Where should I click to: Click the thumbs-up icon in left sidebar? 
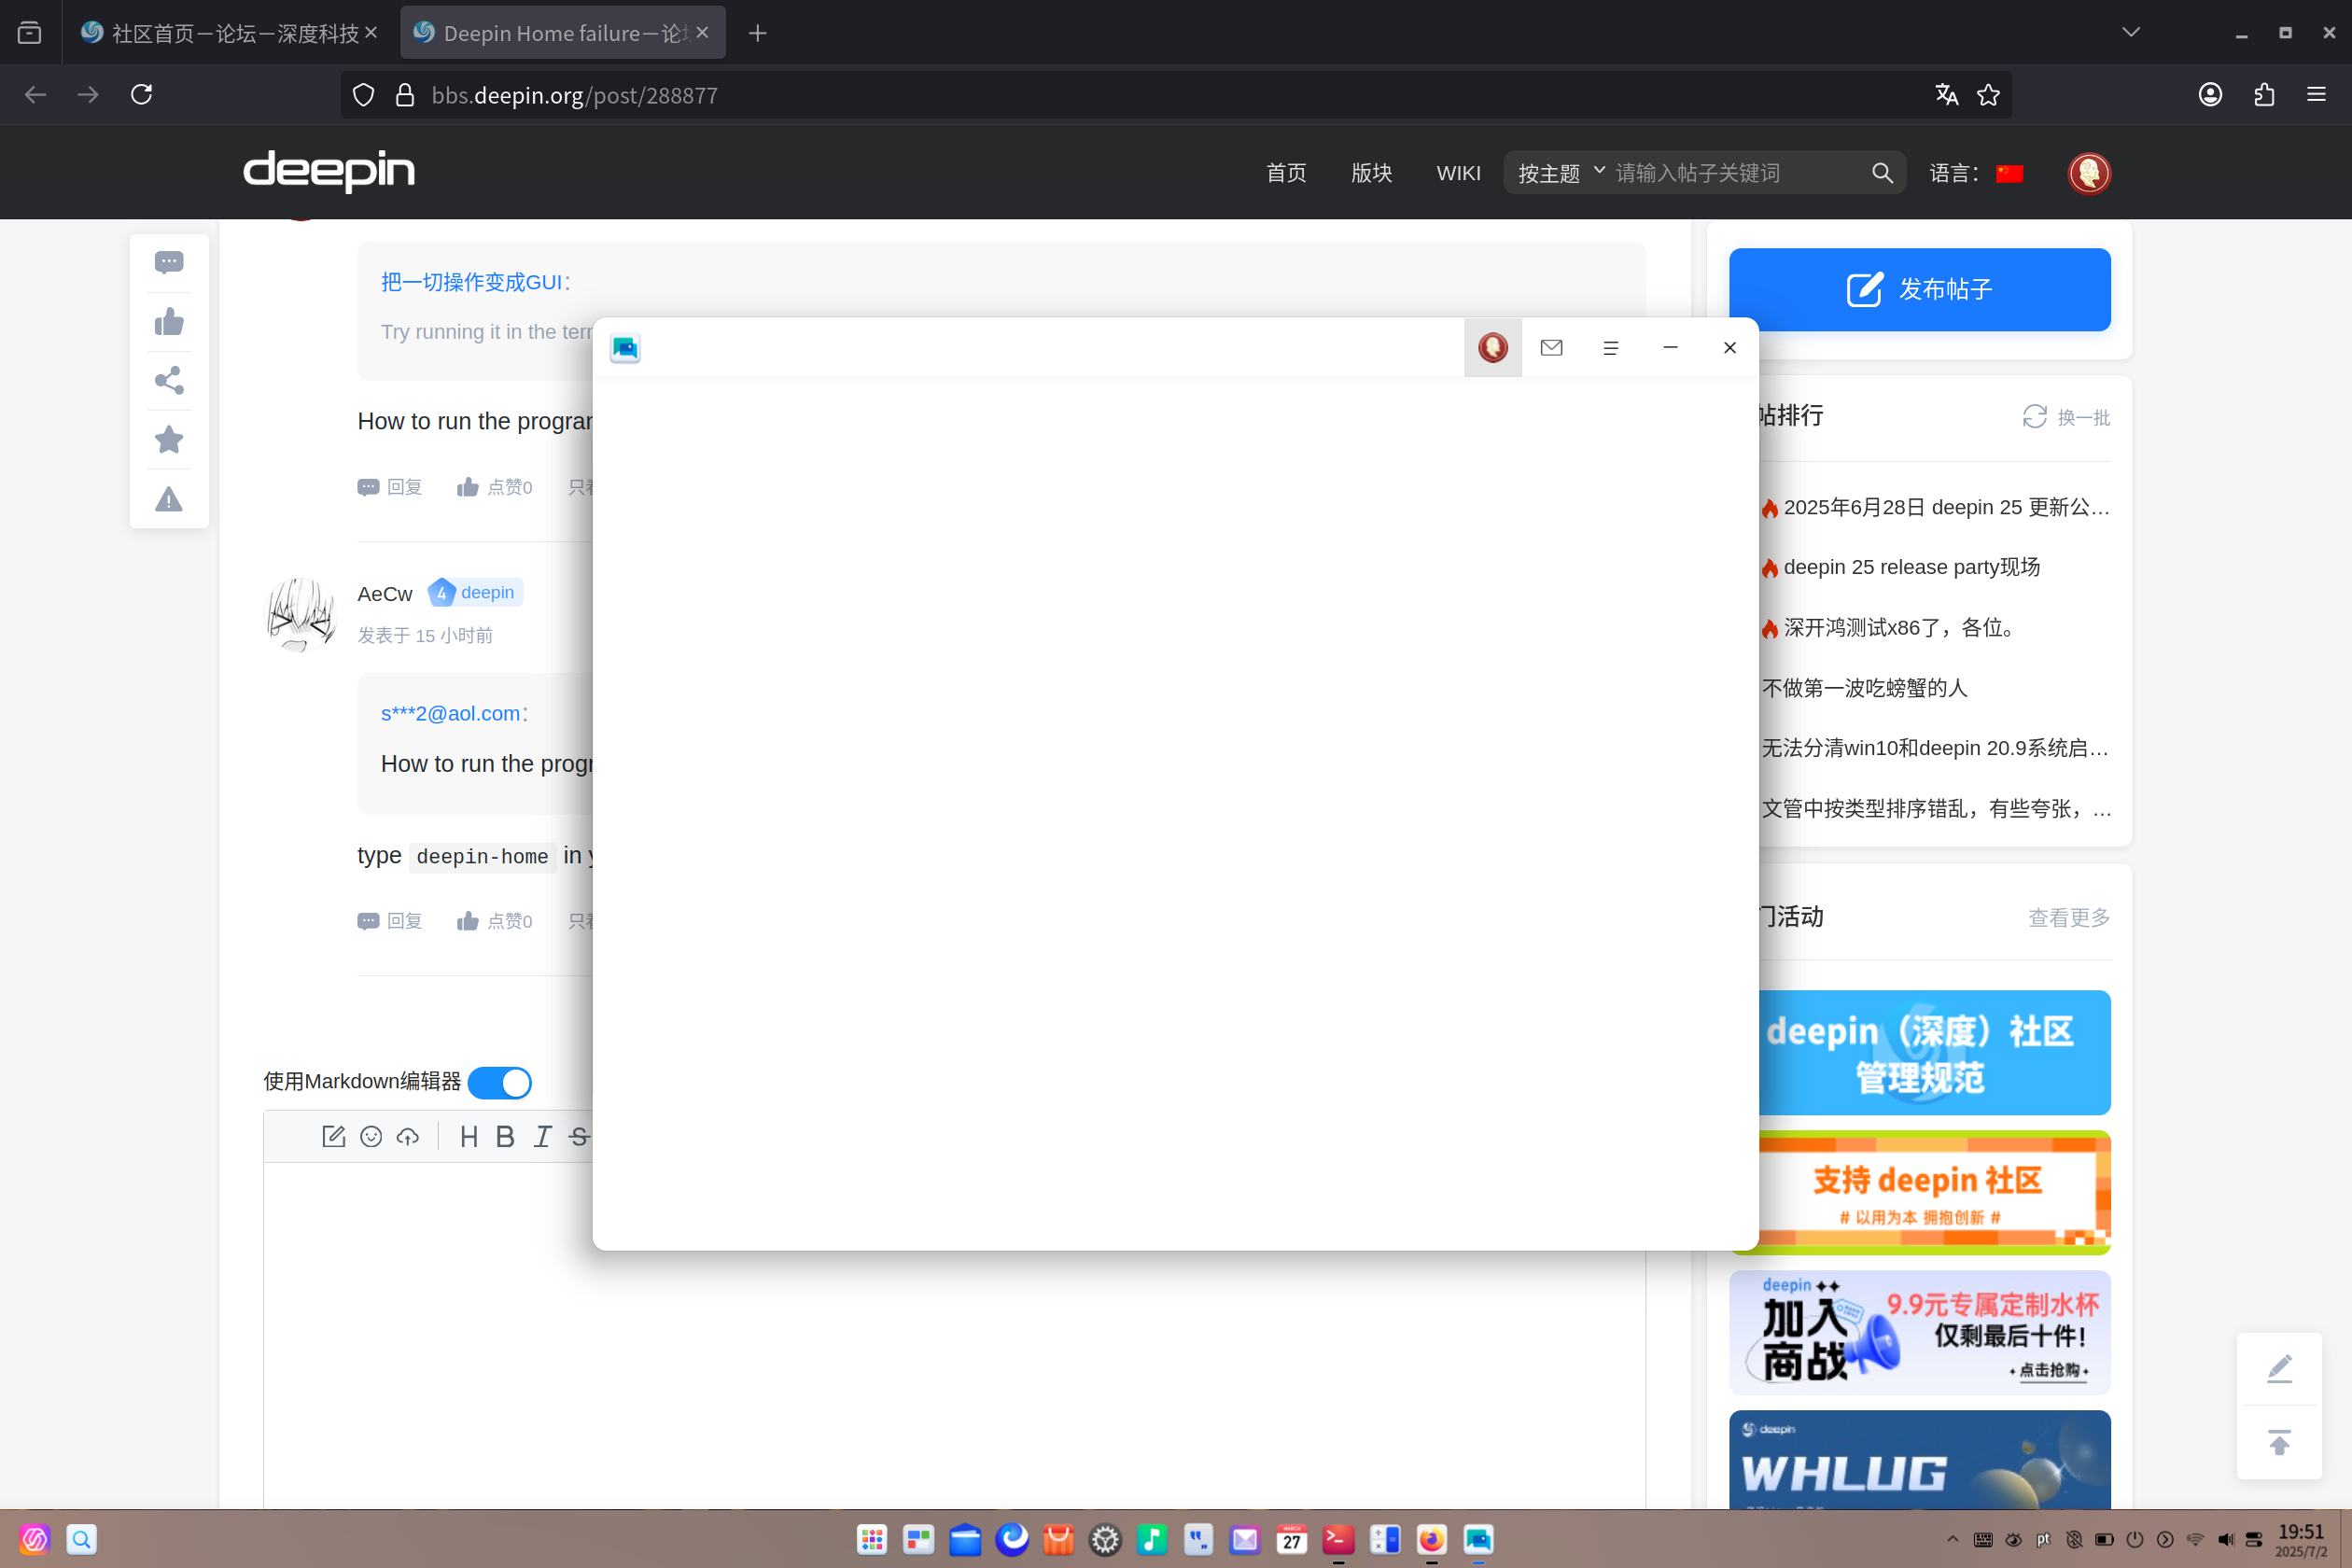[x=169, y=321]
